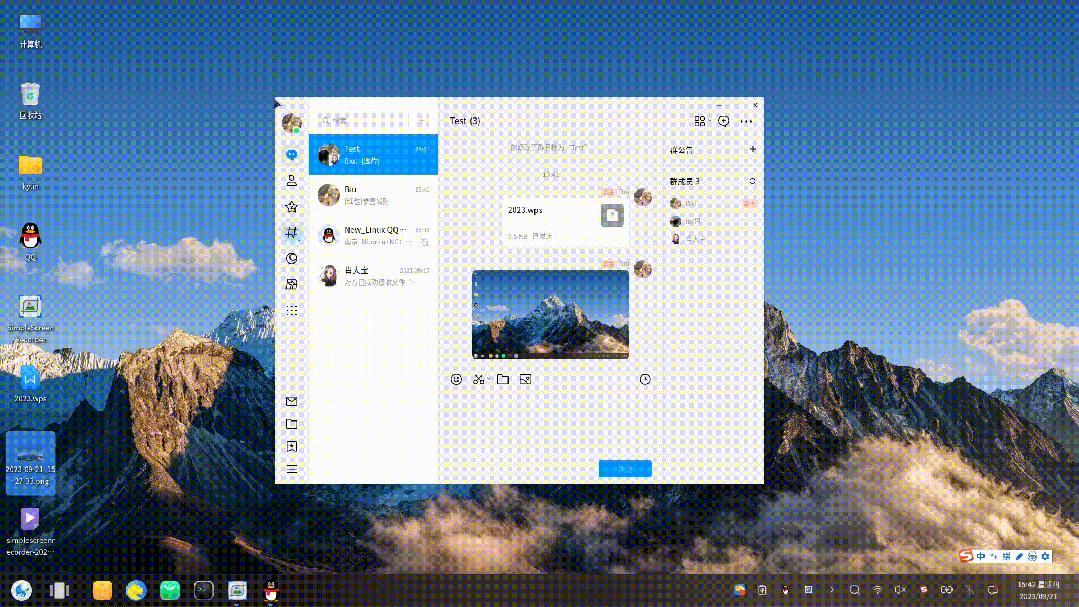Open the Contacts icon in QQ sidebar
This screenshot has height=607, width=1079.
(292, 180)
